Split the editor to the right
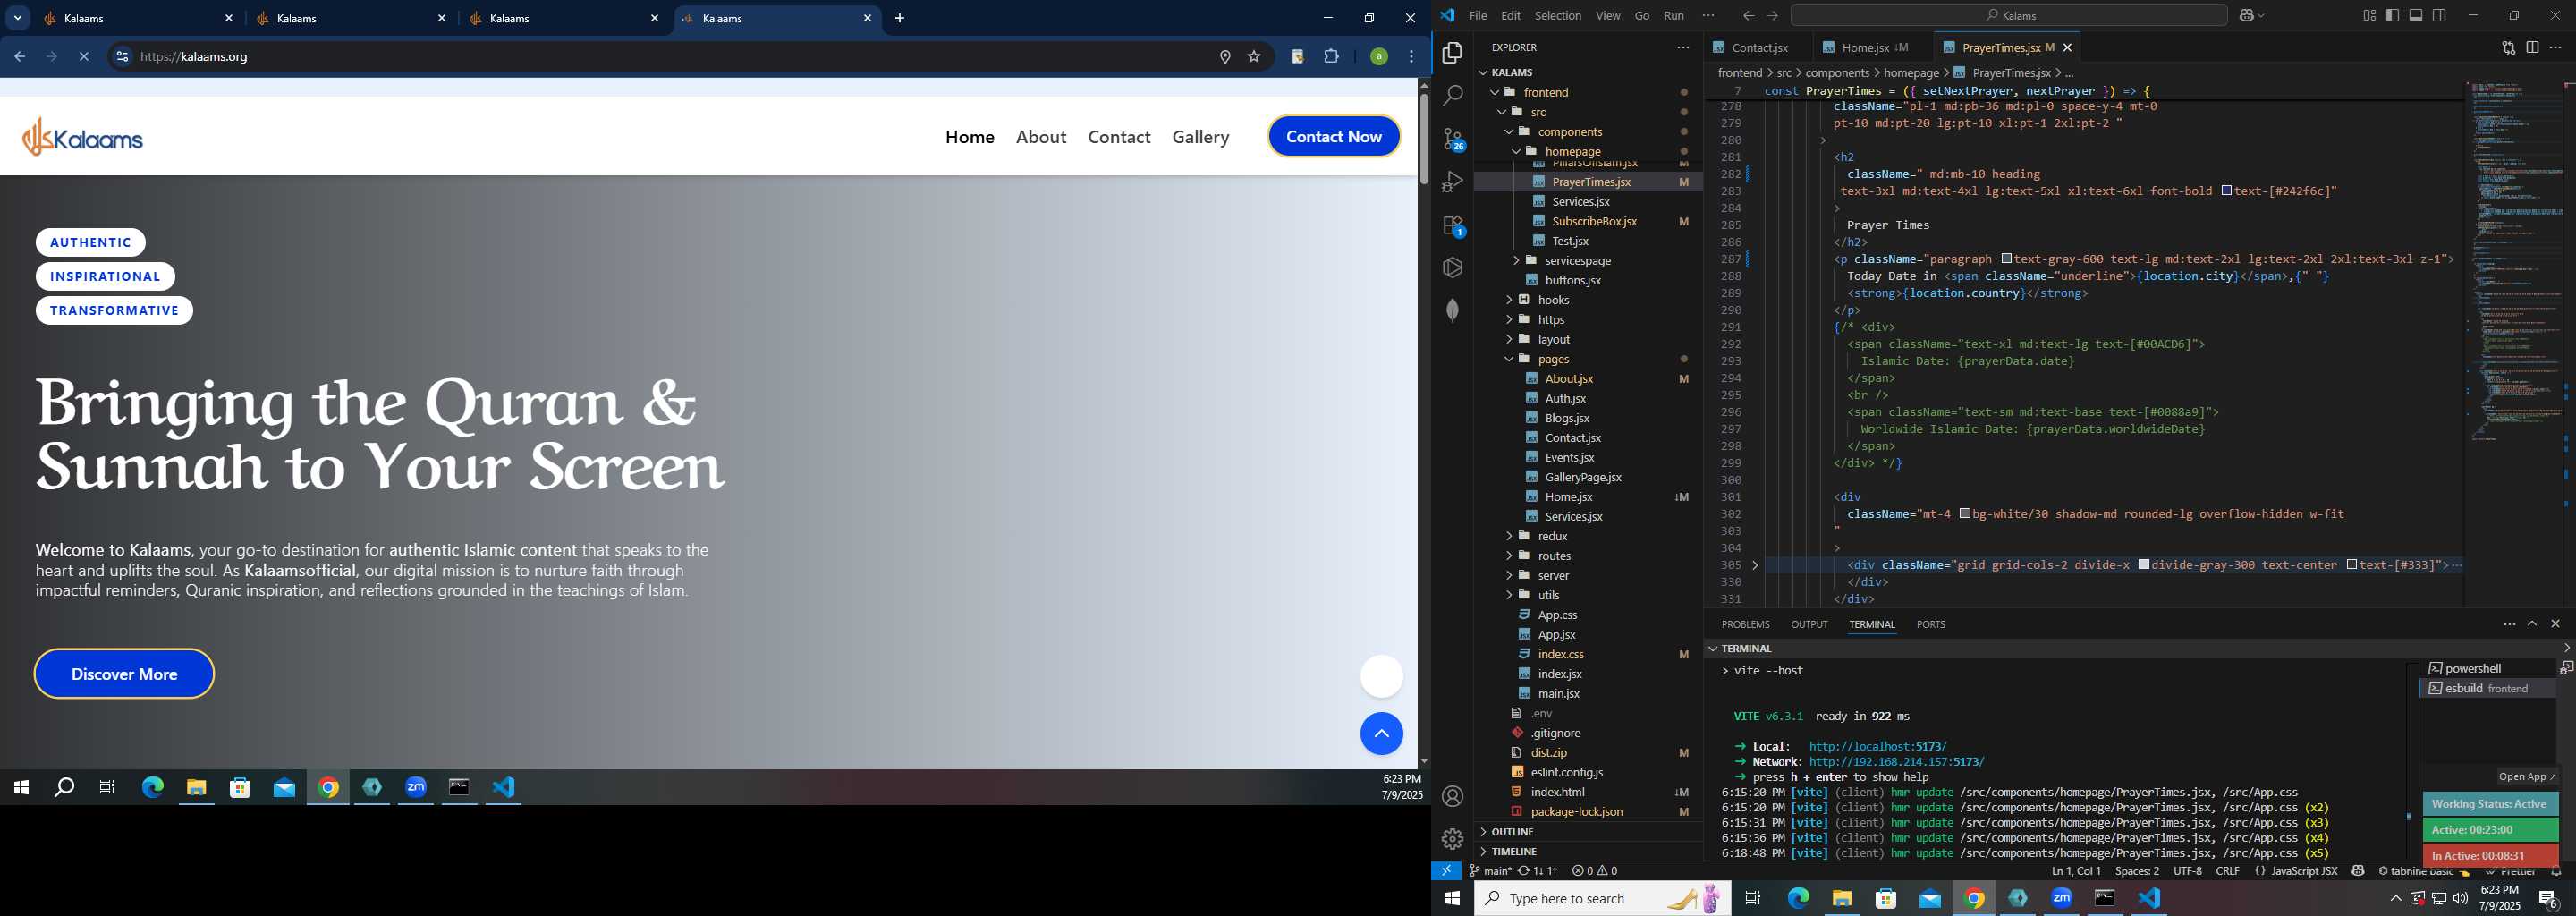This screenshot has height=916, width=2576. click(x=2532, y=47)
